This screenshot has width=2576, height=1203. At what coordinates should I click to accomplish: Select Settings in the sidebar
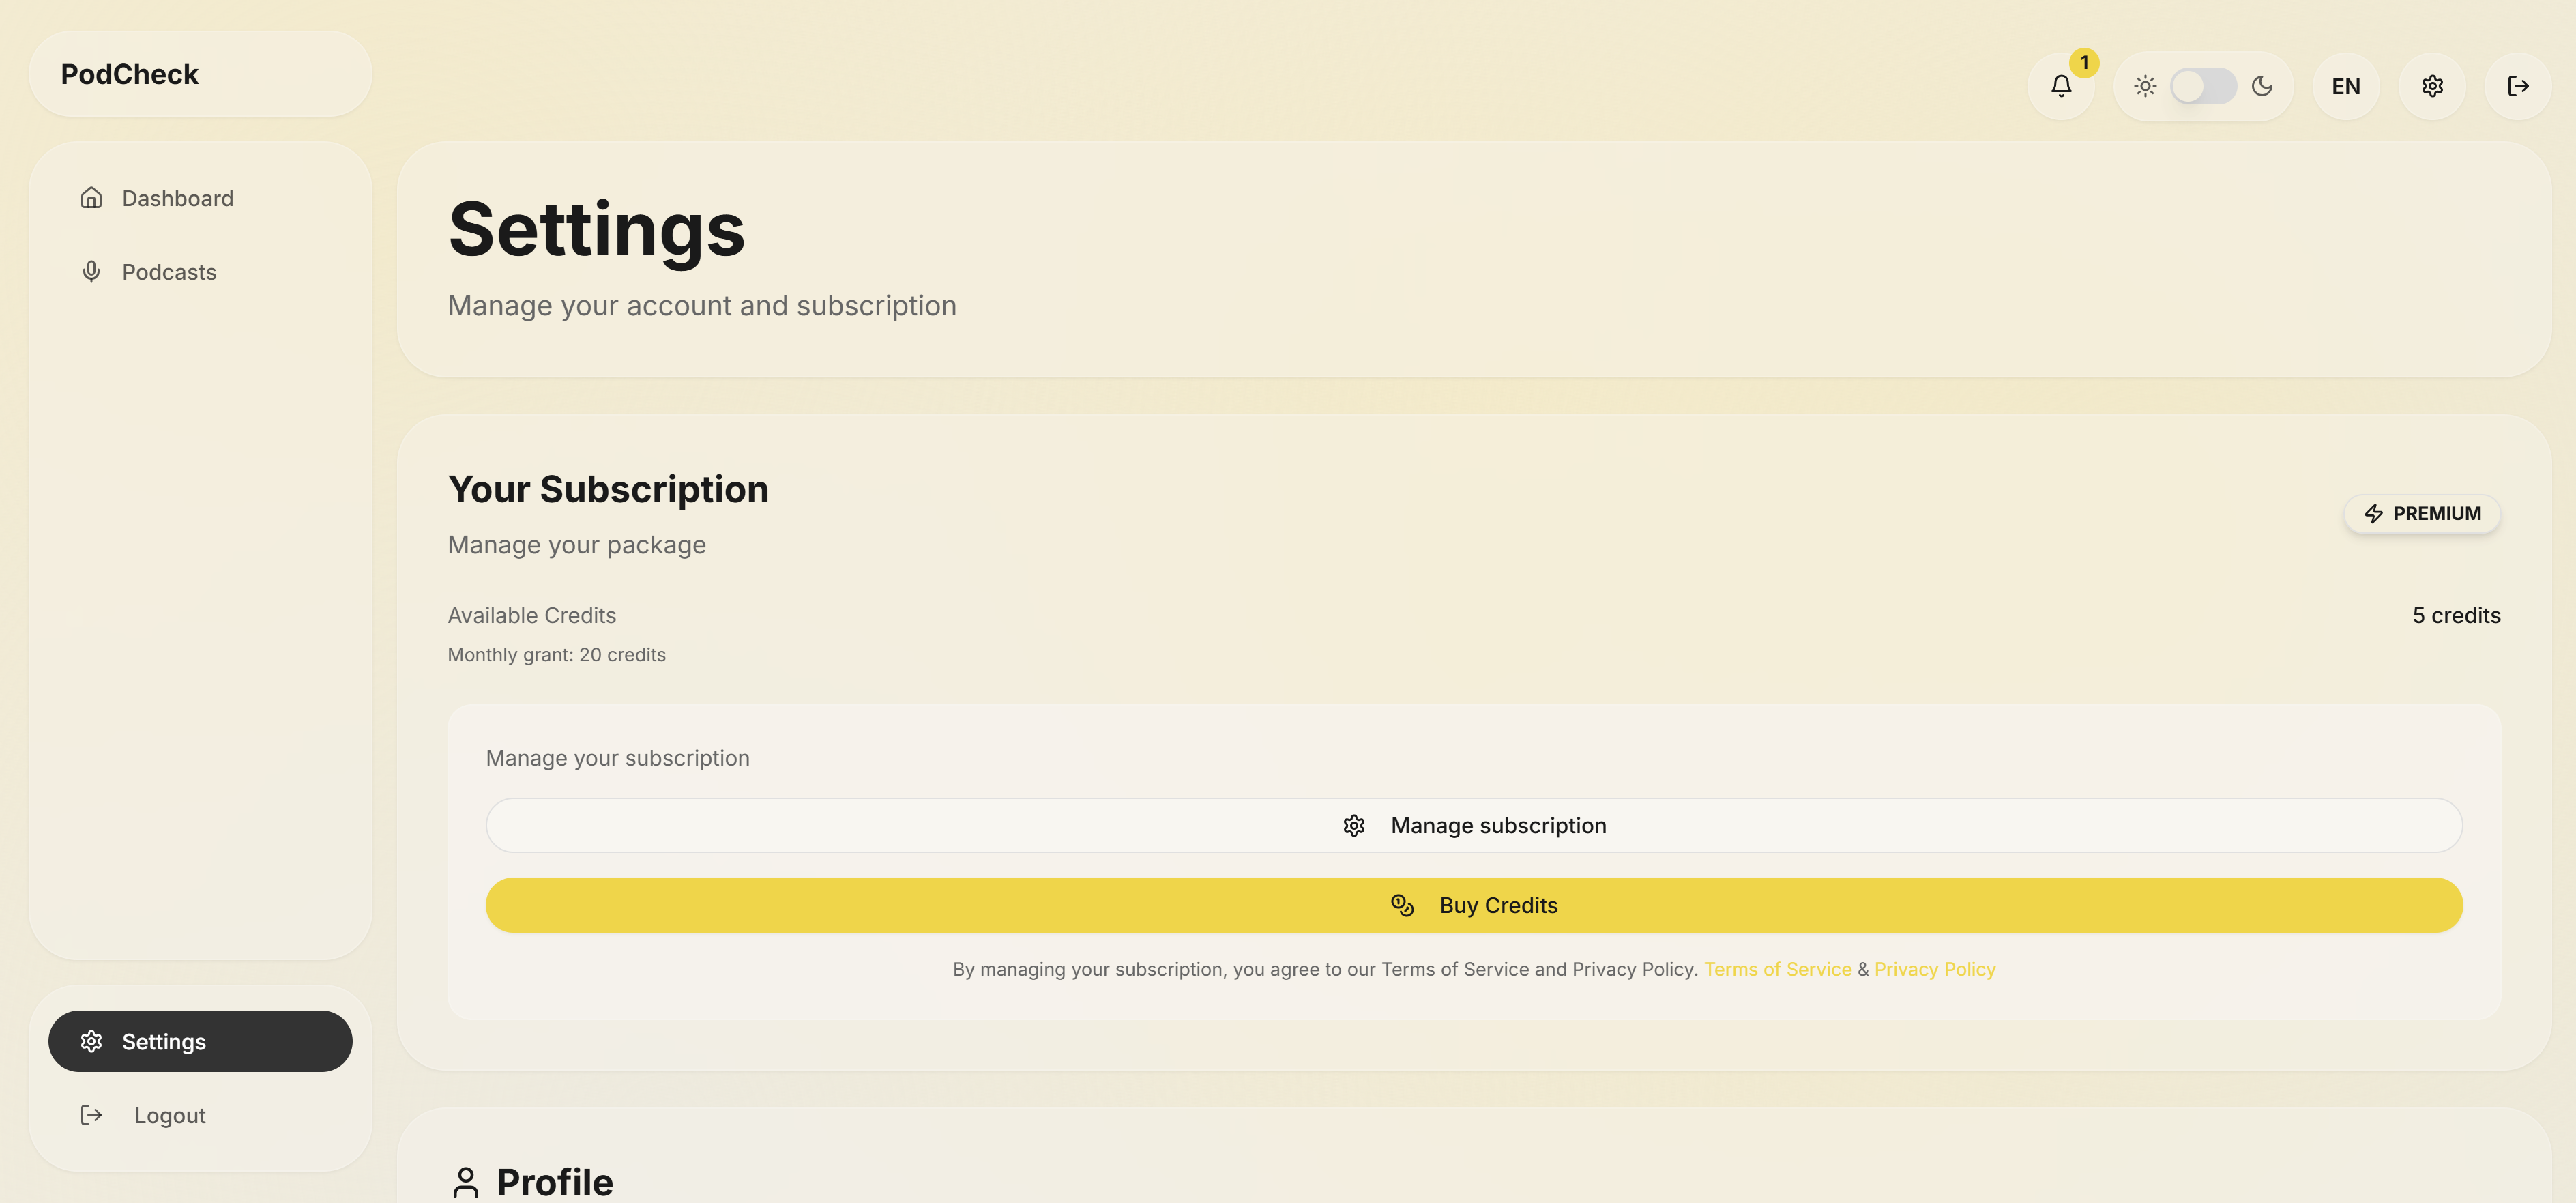click(x=200, y=1041)
